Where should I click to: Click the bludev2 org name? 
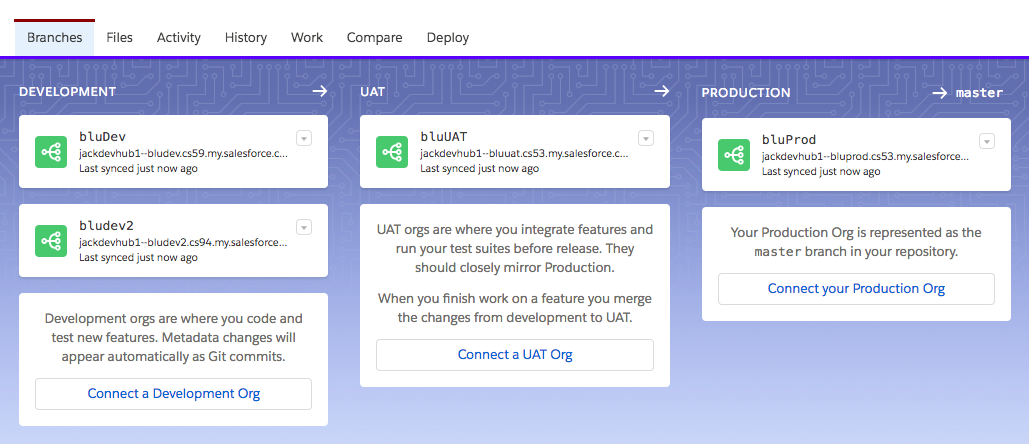106,226
